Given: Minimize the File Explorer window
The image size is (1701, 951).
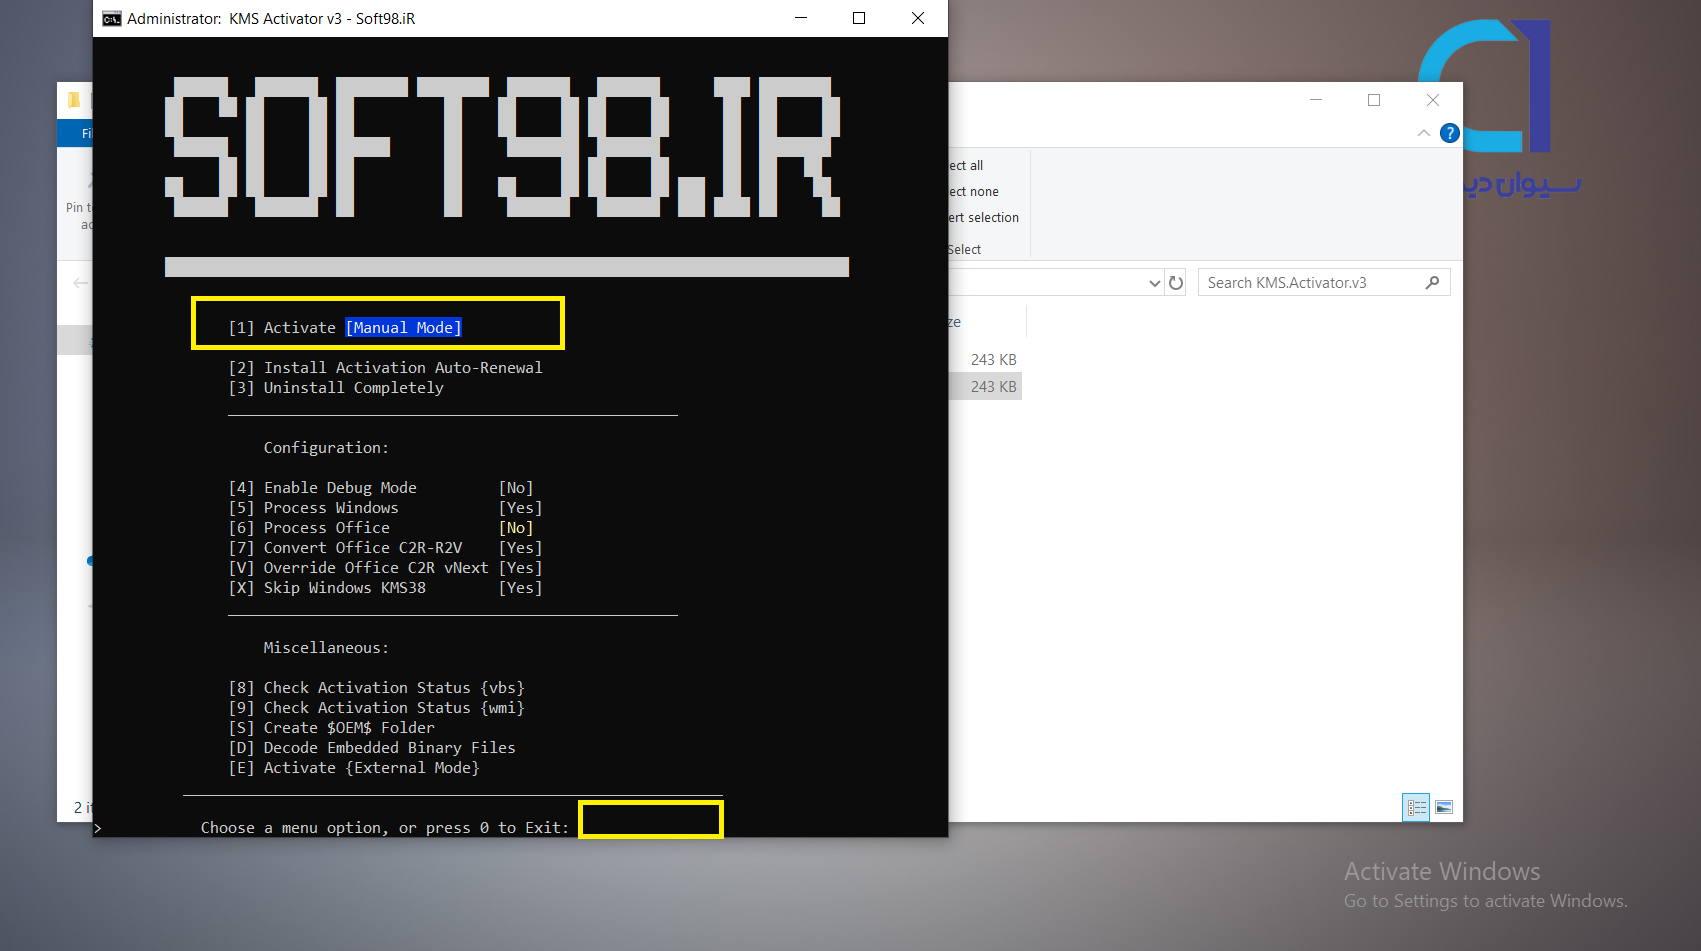Looking at the screenshot, I should [1316, 100].
